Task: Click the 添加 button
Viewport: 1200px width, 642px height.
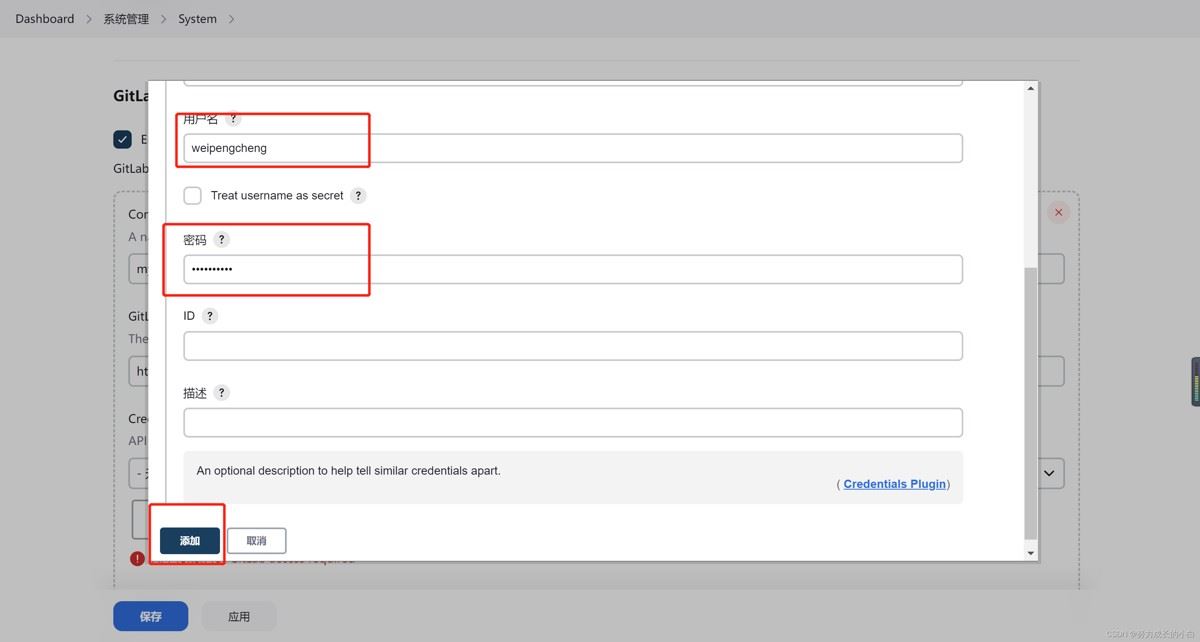Action: click(190, 541)
